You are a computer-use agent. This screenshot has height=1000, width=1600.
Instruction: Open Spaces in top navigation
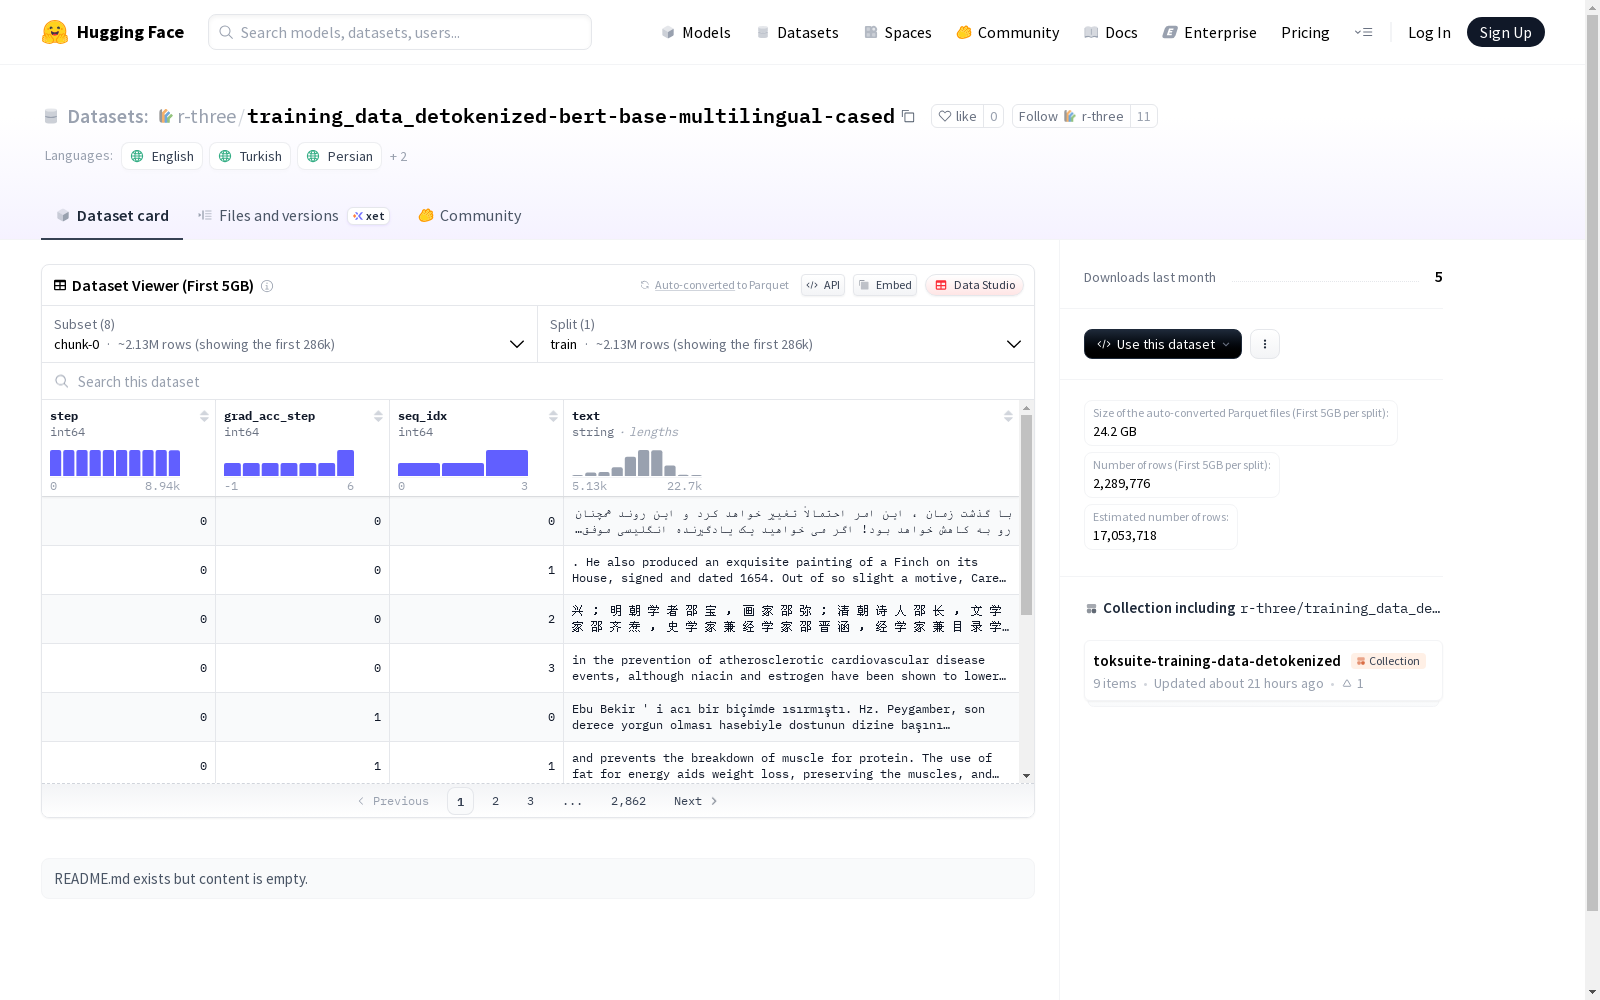[898, 32]
